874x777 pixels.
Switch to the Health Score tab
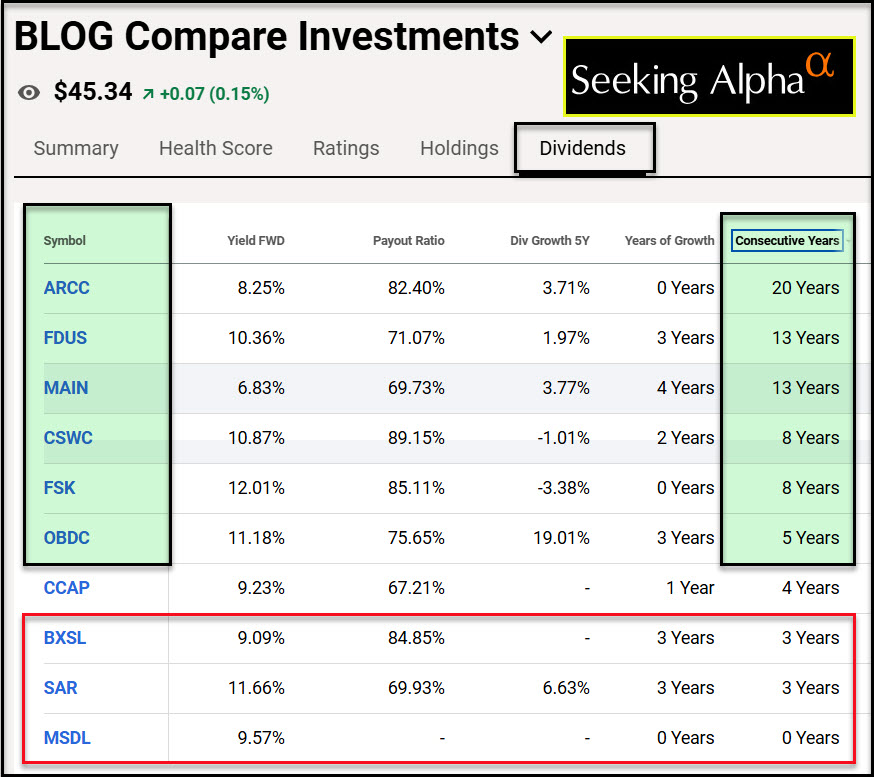tap(215, 149)
